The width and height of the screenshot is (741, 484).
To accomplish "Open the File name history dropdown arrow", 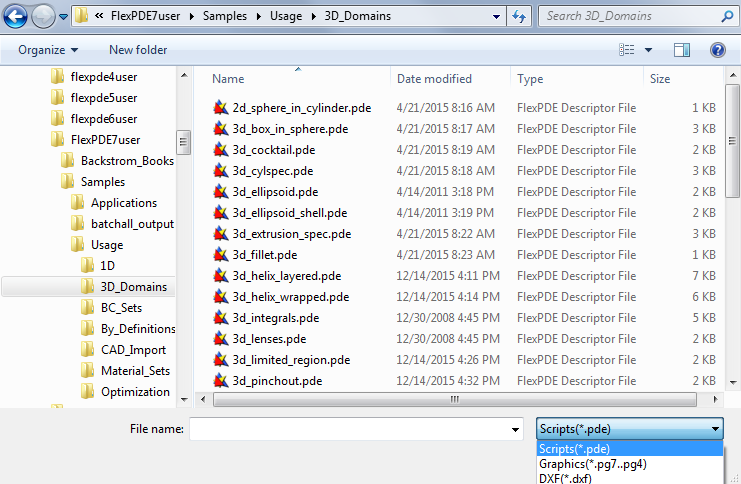I will (515, 429).
